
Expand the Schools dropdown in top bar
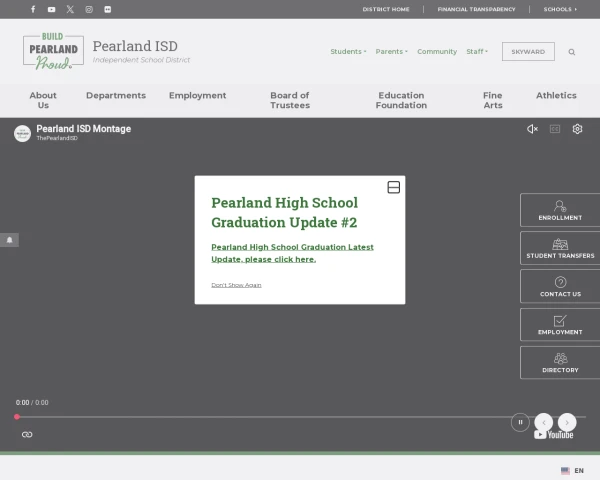(x=560, y=9)
